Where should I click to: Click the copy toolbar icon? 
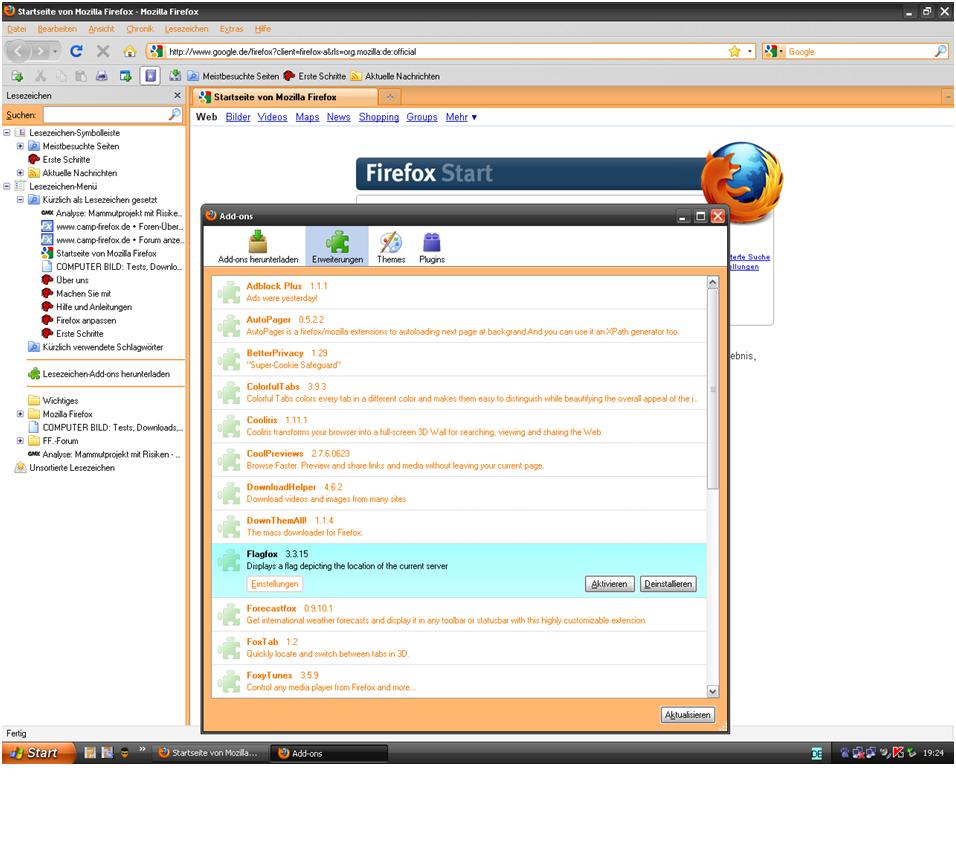click(x=62, y=76)
